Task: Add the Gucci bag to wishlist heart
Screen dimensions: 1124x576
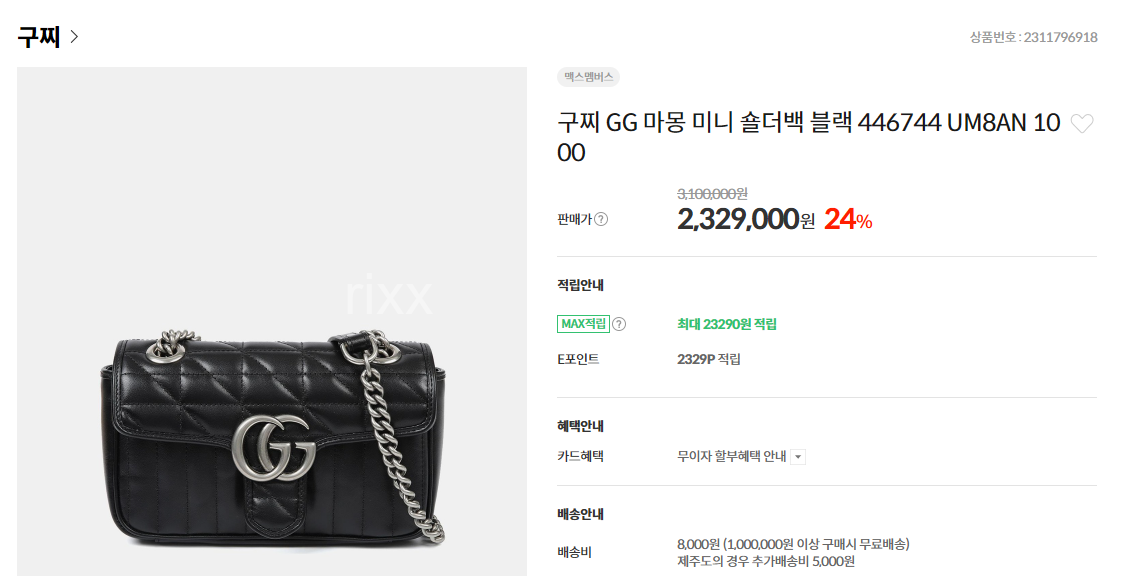Action: (x=1082, y=124)
